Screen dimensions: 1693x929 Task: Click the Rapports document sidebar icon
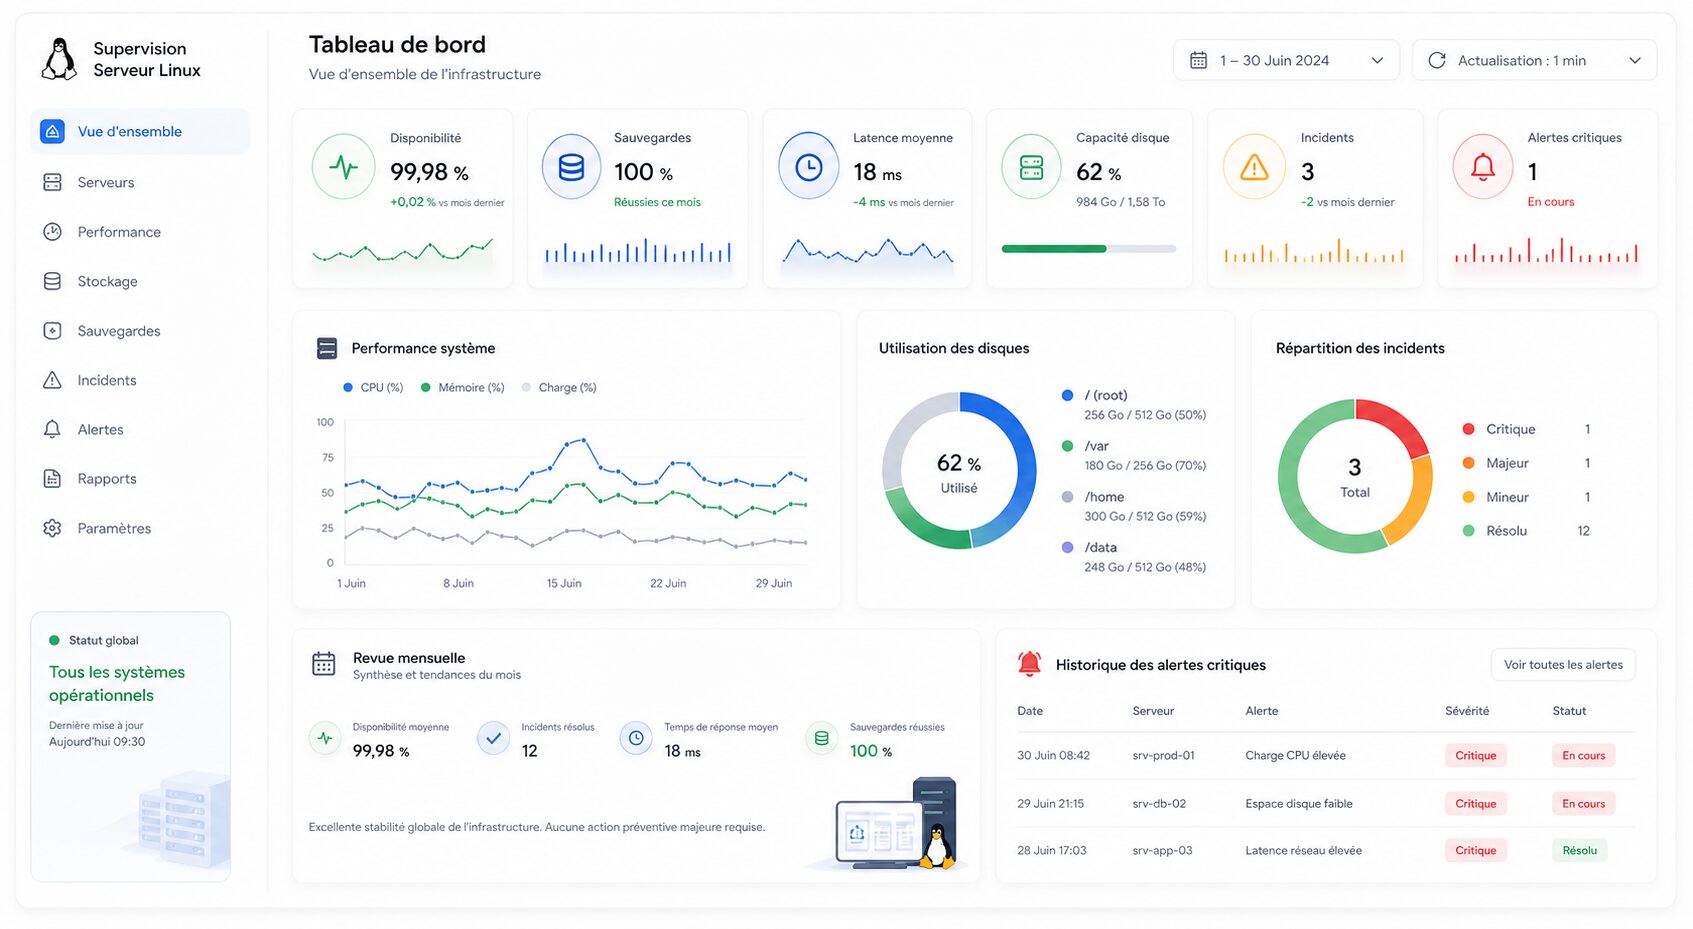[x=52, y=479]
